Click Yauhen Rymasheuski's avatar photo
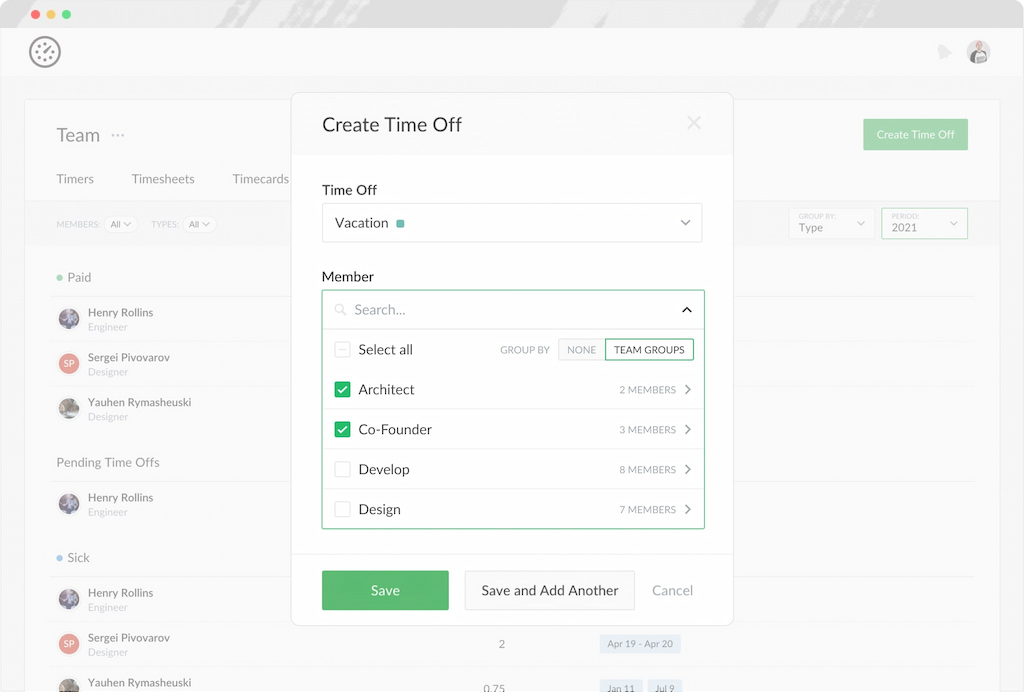 [x=68, y=408]
